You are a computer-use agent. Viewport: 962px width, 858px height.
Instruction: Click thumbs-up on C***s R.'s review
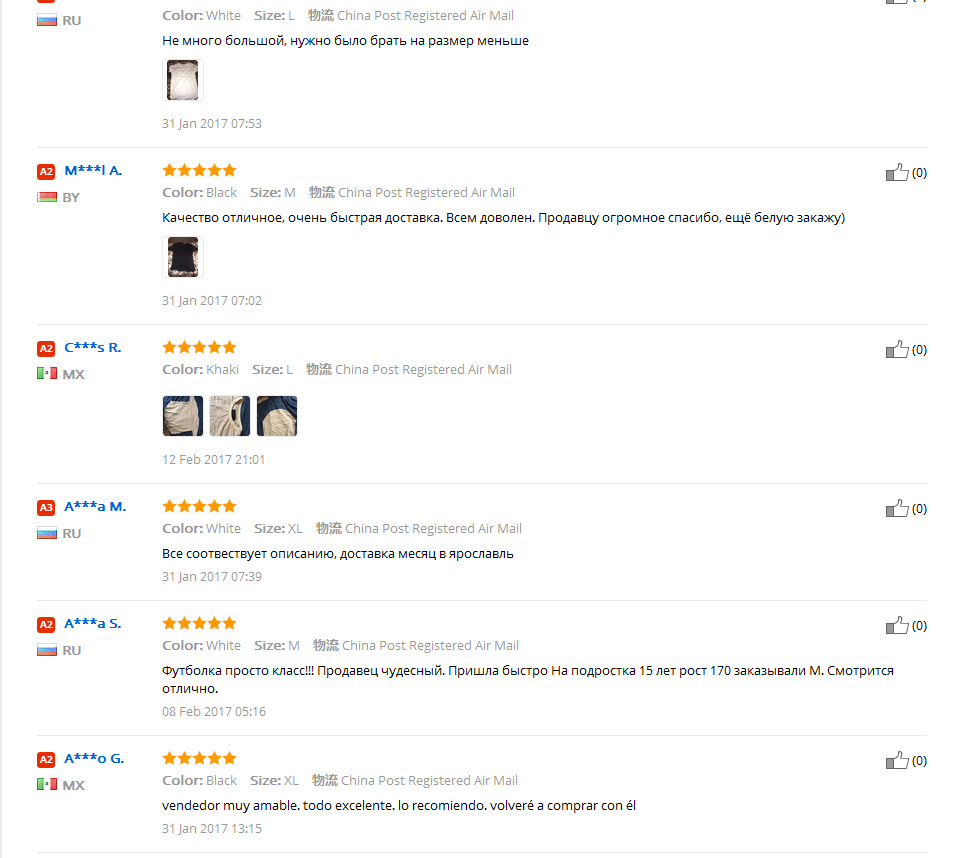[897, 350]
